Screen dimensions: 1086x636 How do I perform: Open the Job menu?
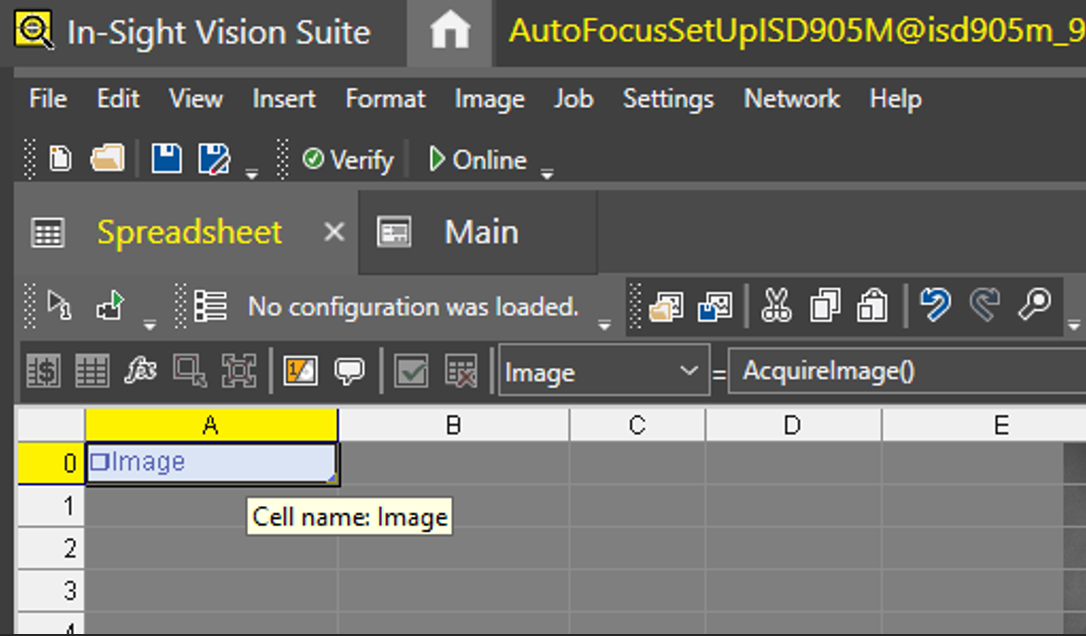click(573, 98)
